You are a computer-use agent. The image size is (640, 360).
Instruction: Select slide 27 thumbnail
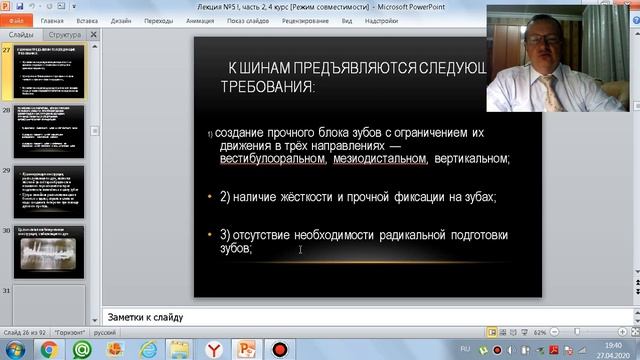(x=49, y=71)
